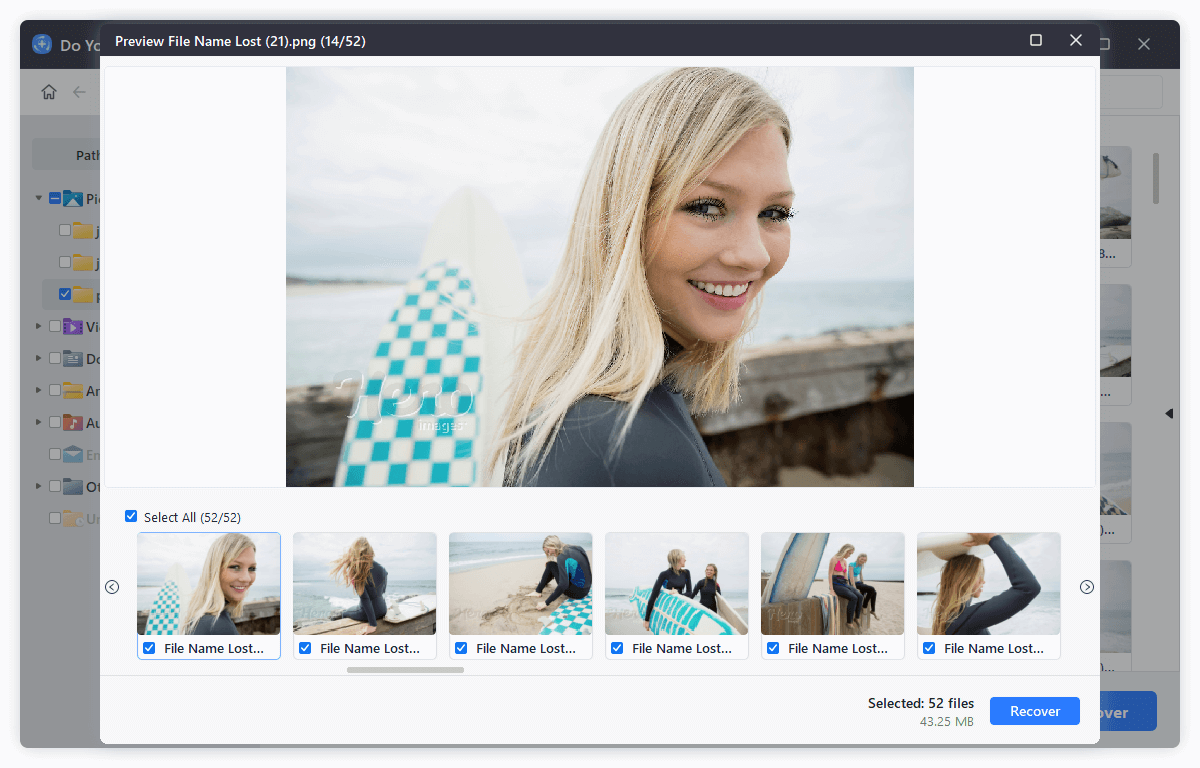Select the thumbnail of two surfers walking
The image size is (1200, 768).
point(676,584)
